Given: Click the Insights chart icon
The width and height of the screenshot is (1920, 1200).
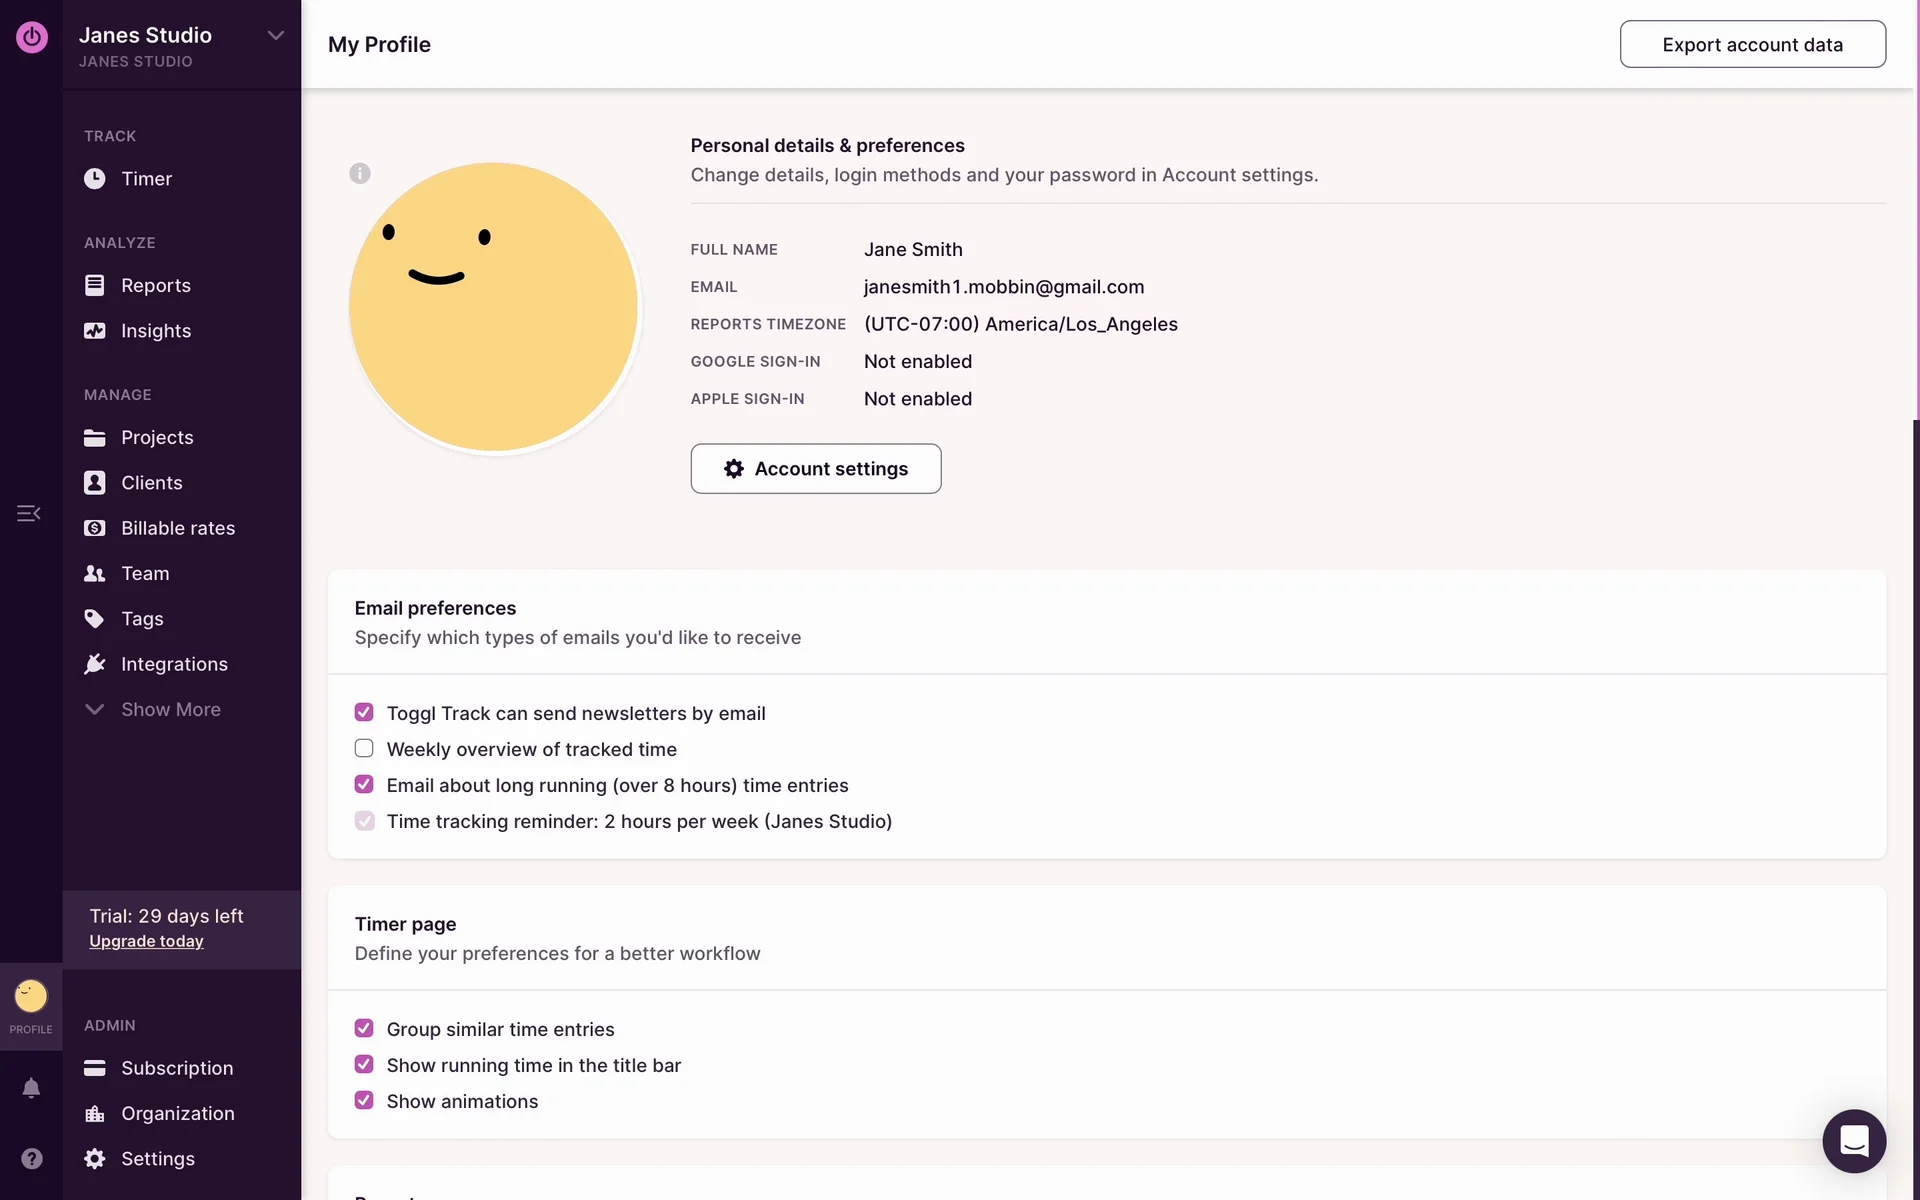Looking at the screenshot, I should (95, 331).
